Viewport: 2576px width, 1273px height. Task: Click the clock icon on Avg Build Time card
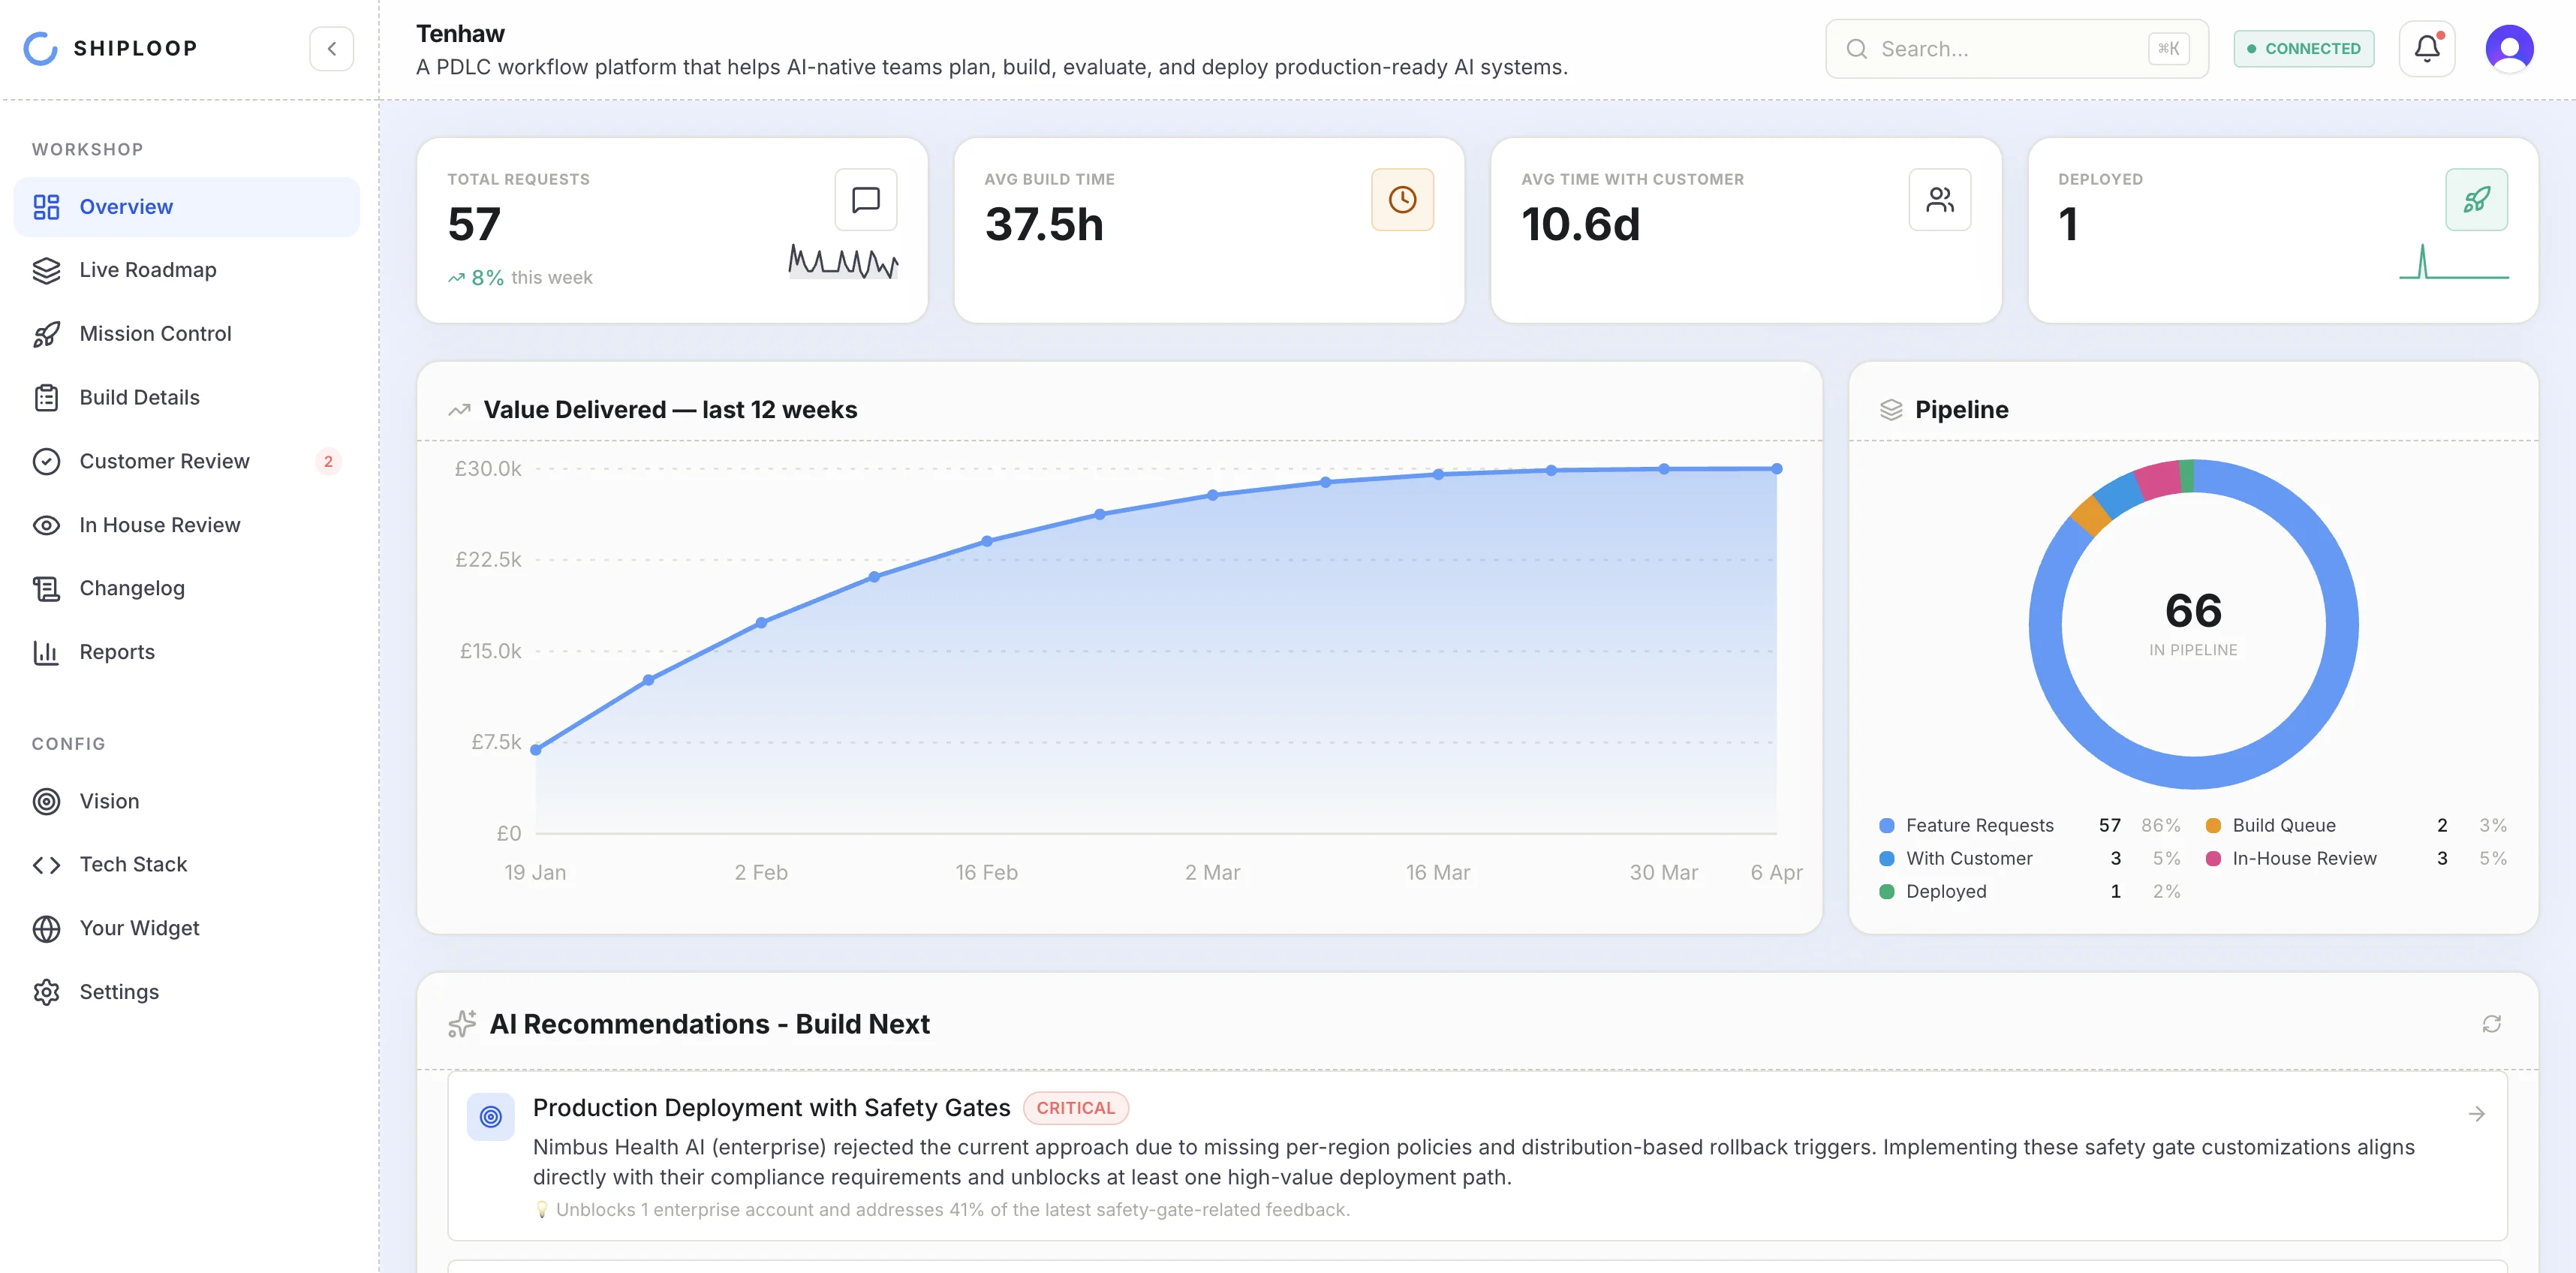click(x=1402, y=199)
